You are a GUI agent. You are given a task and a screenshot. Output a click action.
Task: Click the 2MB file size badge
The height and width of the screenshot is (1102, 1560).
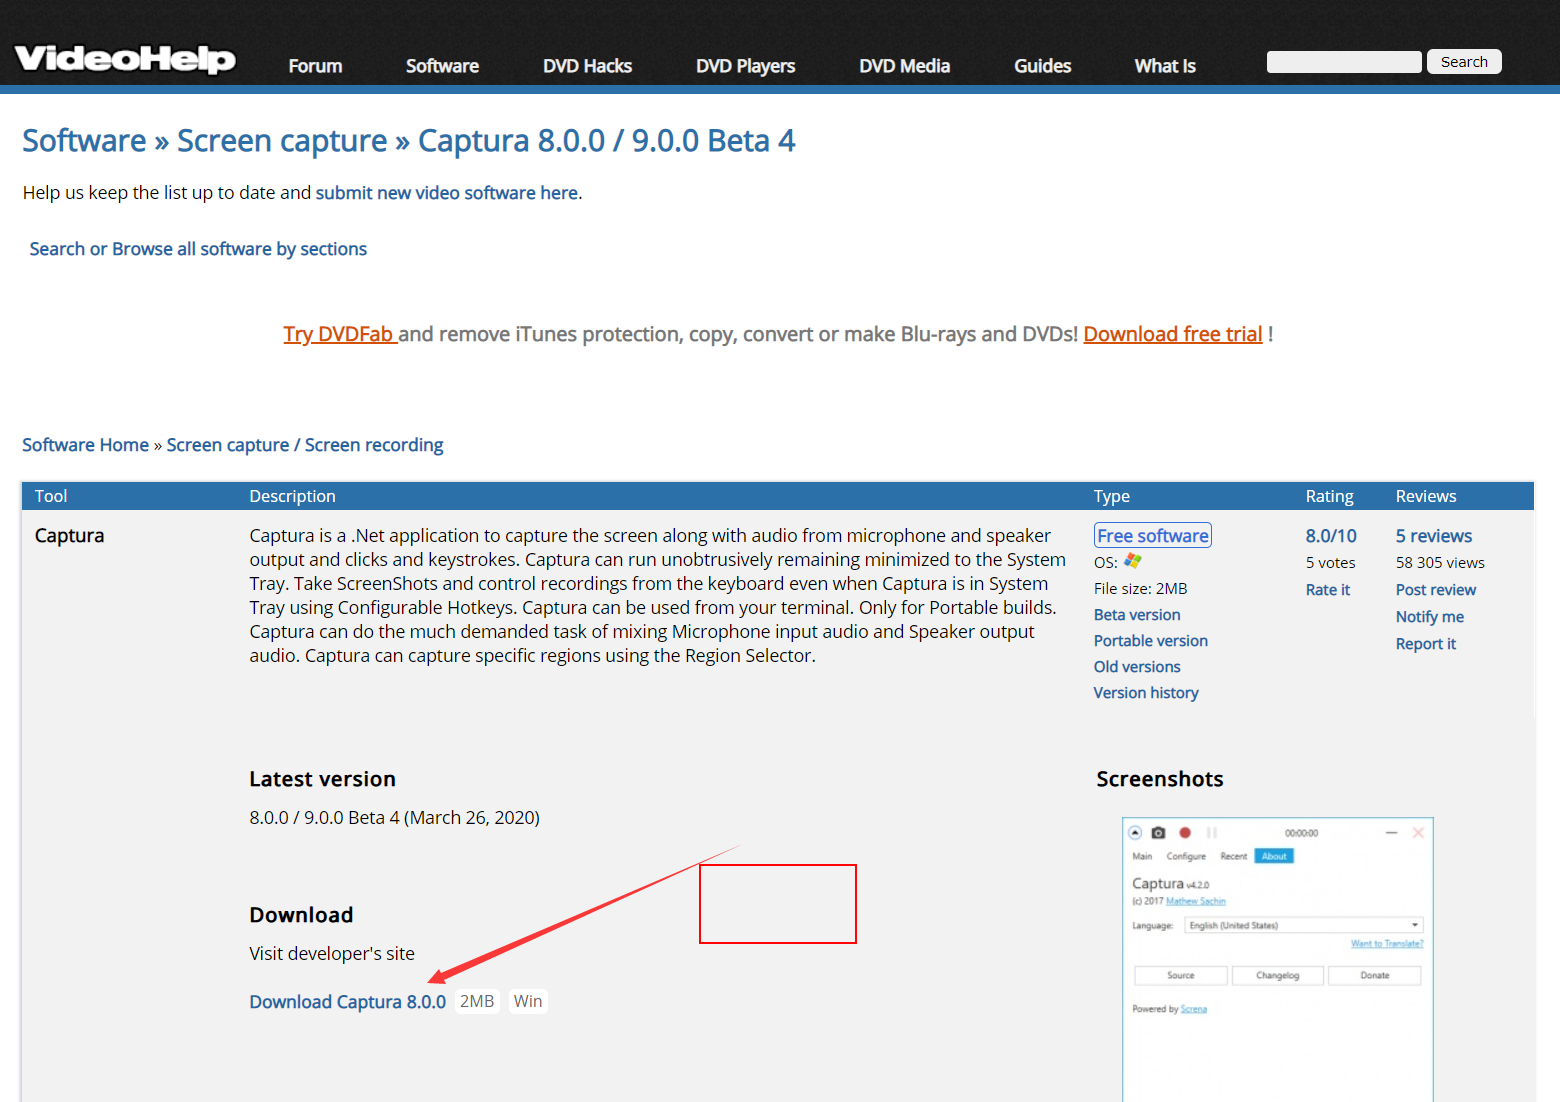477,1000
